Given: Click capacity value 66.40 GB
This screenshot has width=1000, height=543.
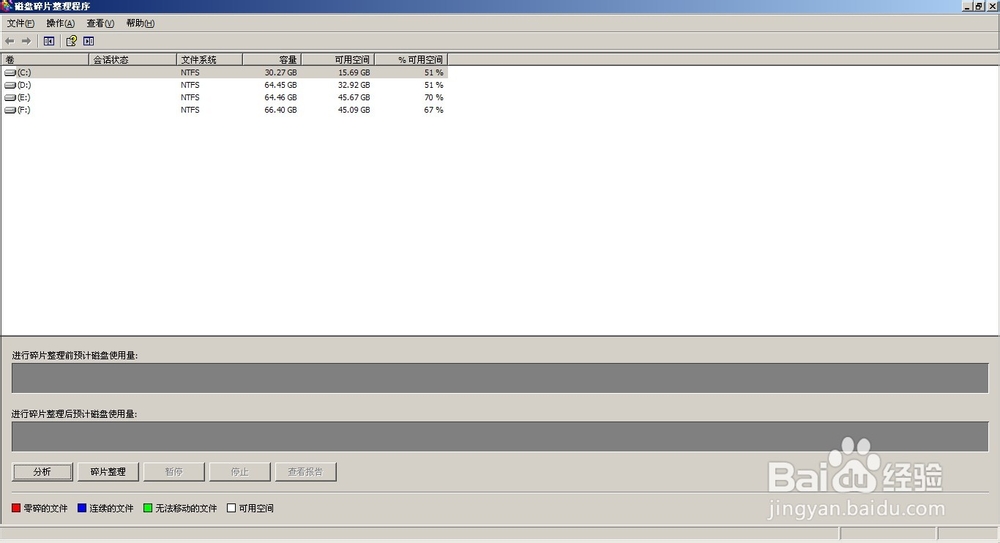Looking at the screenshot, I should pos(281,110).
